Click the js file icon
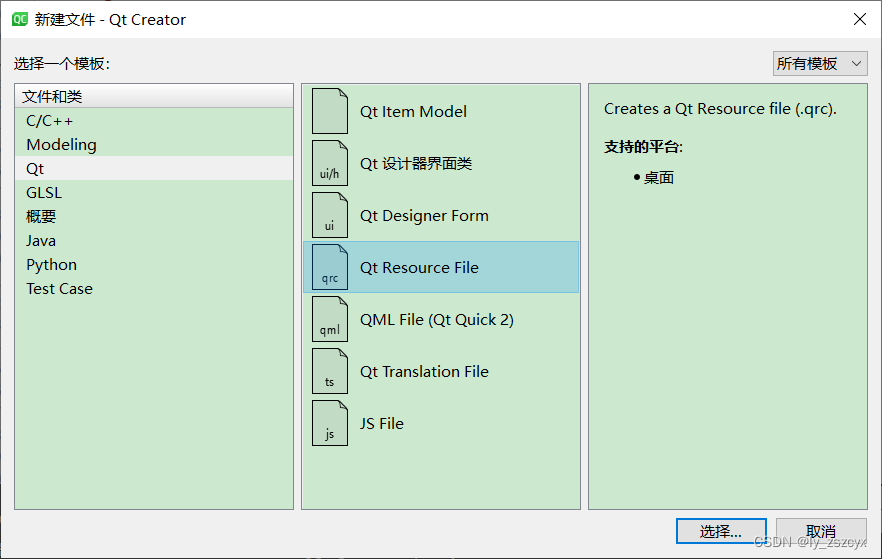 click(x=330, y=423)
